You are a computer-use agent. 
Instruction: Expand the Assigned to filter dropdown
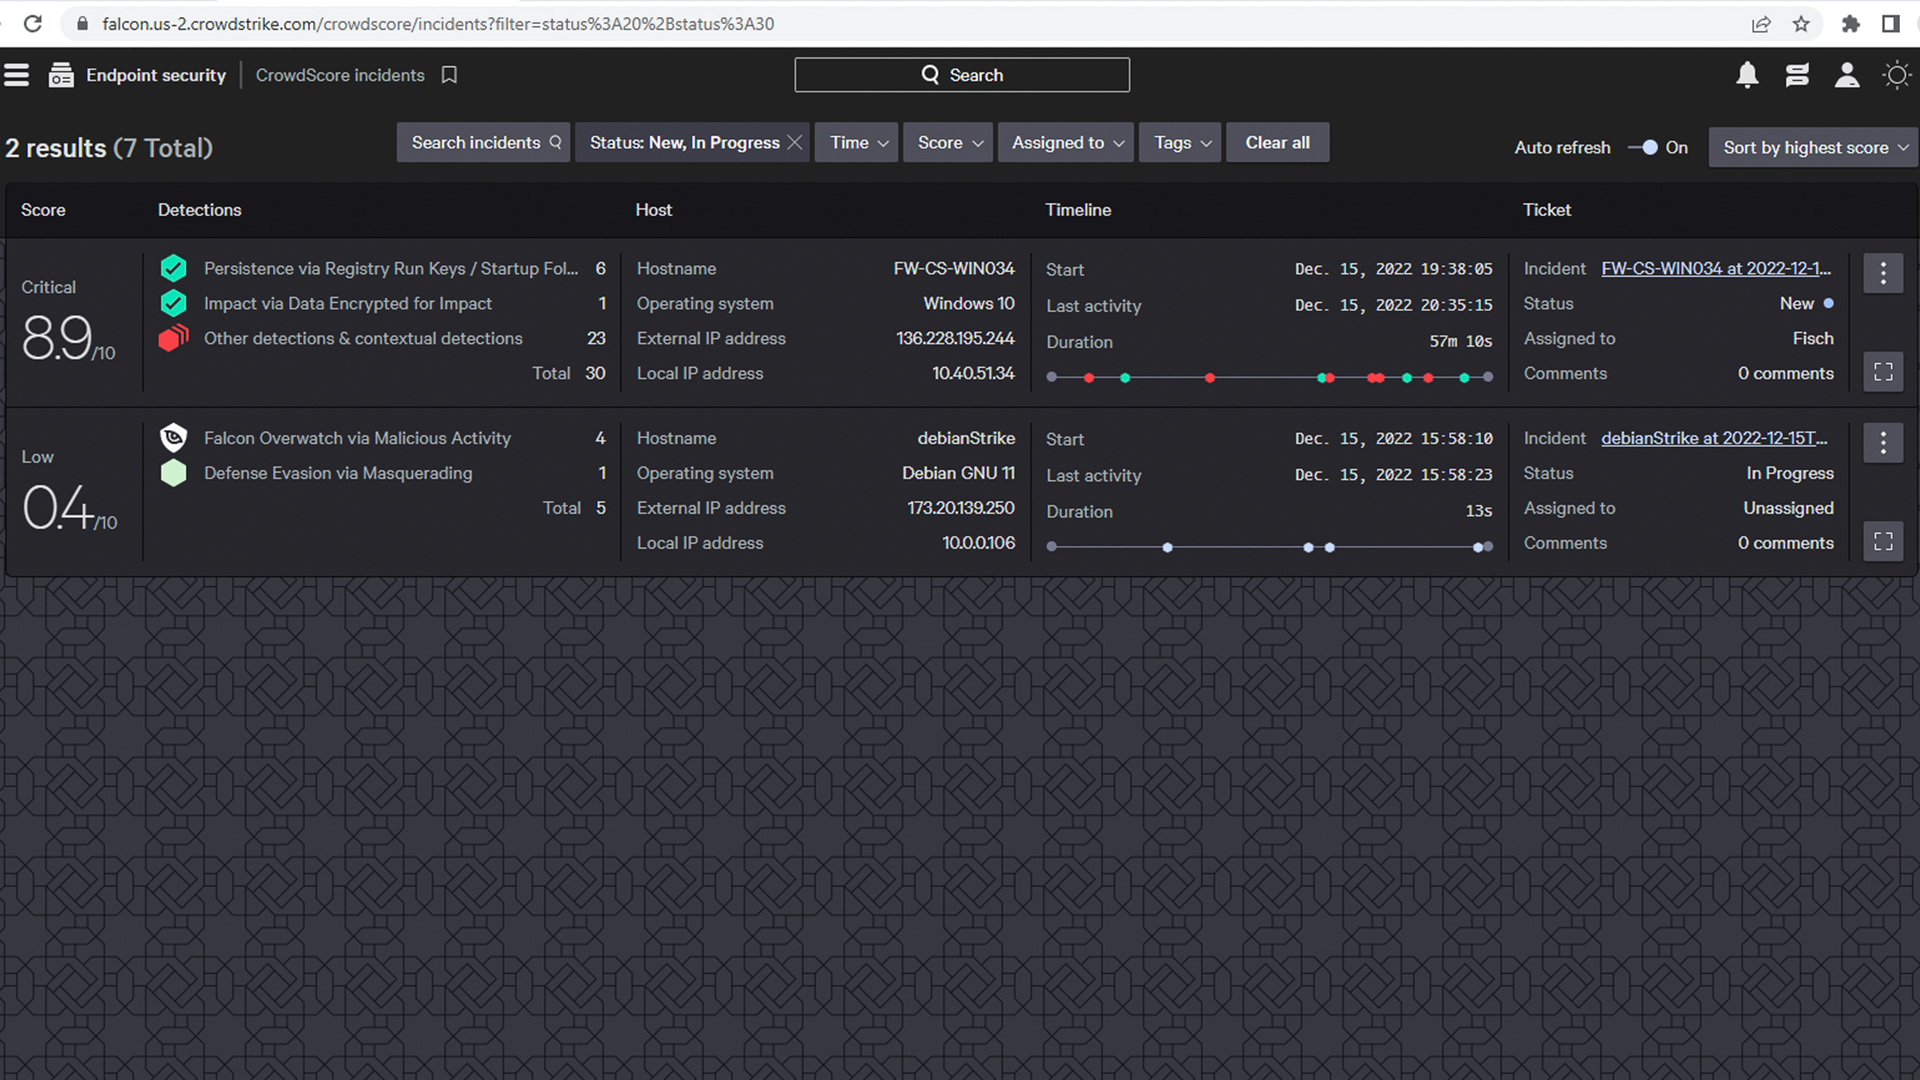(x=1066, y=143)
